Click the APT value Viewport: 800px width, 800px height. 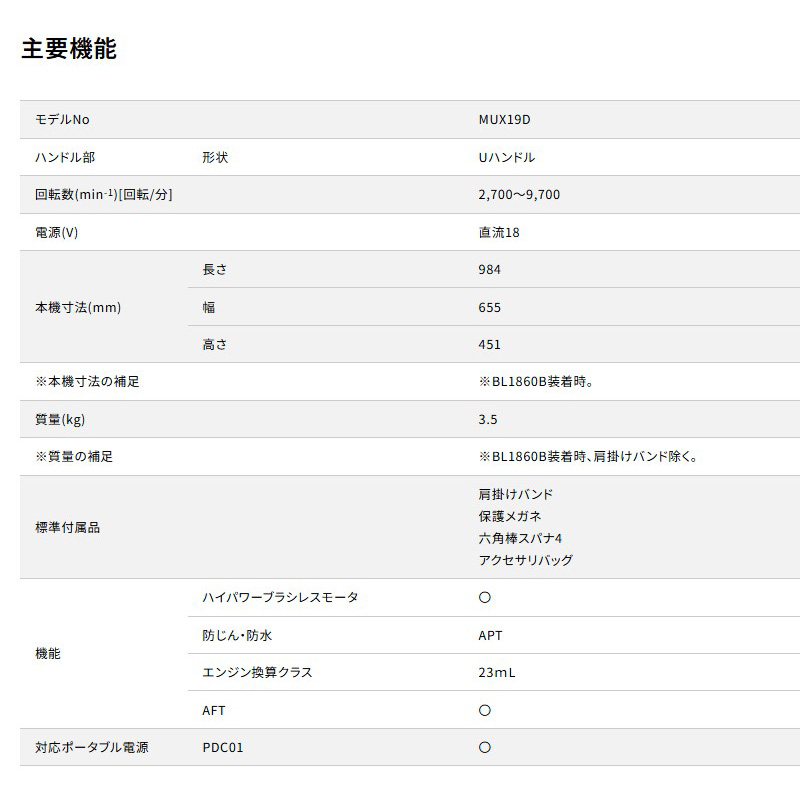coord(490,635)
